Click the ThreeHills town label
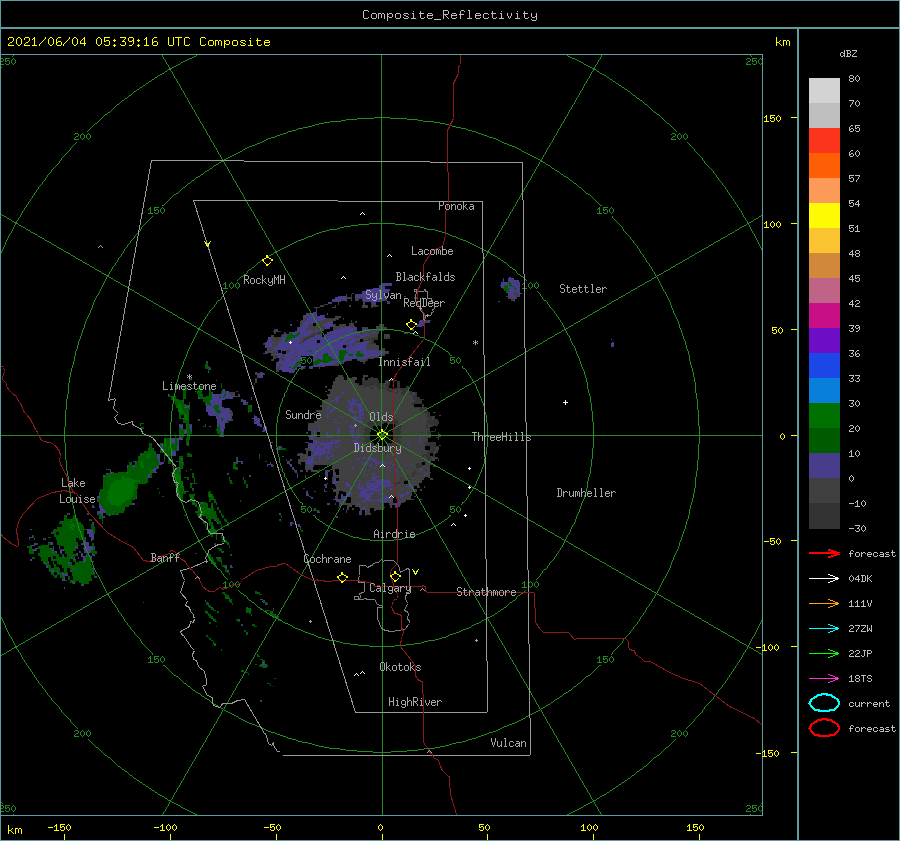This screenshot has width=900, height=841. 502,437
